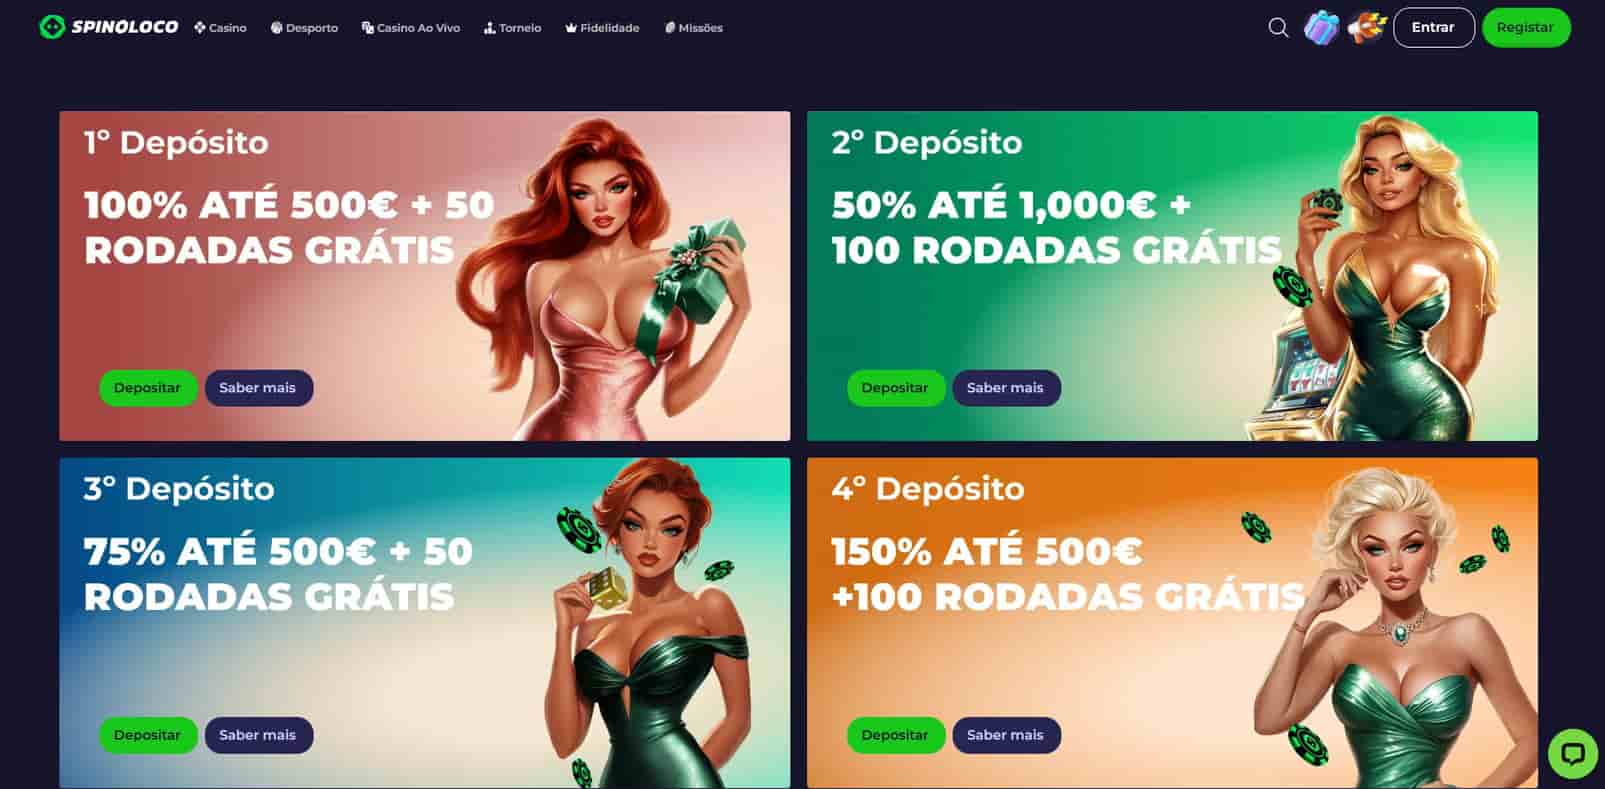
Task: Open the Casino menu item
Action: (x=220, y=28)
